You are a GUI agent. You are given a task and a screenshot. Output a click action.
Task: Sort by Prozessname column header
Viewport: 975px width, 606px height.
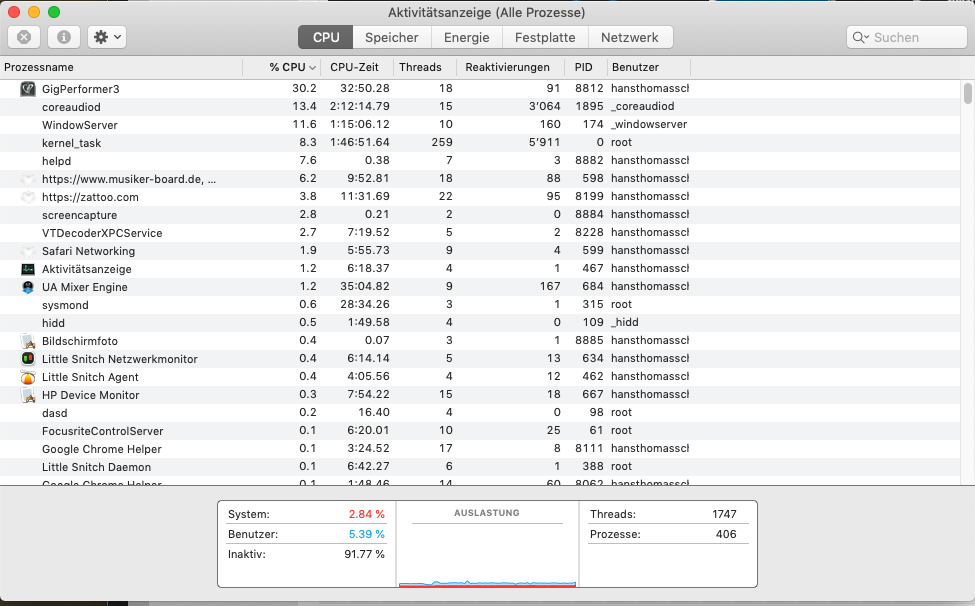121,67
